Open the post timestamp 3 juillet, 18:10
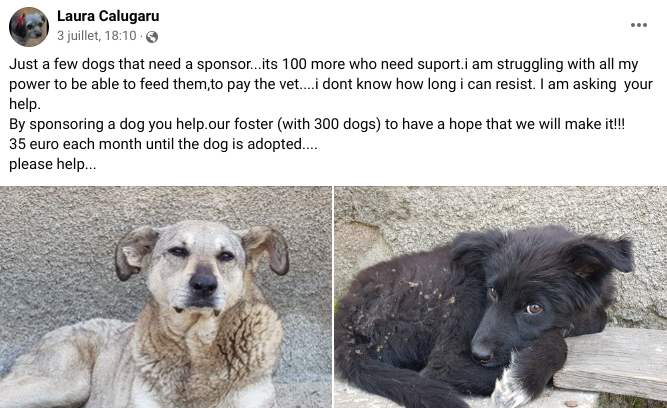Image resolution: width=667 pixels, height=408 pixels. tap(97, 36)
